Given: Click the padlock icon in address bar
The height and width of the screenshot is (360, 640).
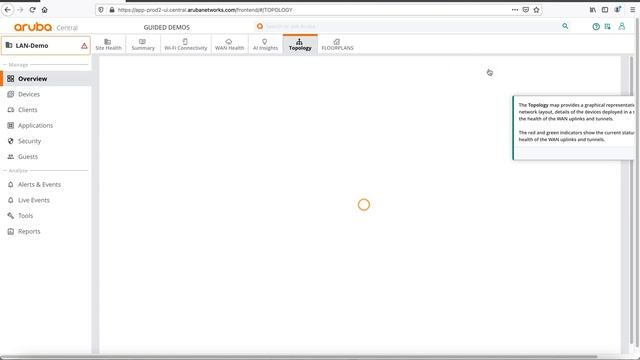Looking at the screenshot, I should coord(111,10).
